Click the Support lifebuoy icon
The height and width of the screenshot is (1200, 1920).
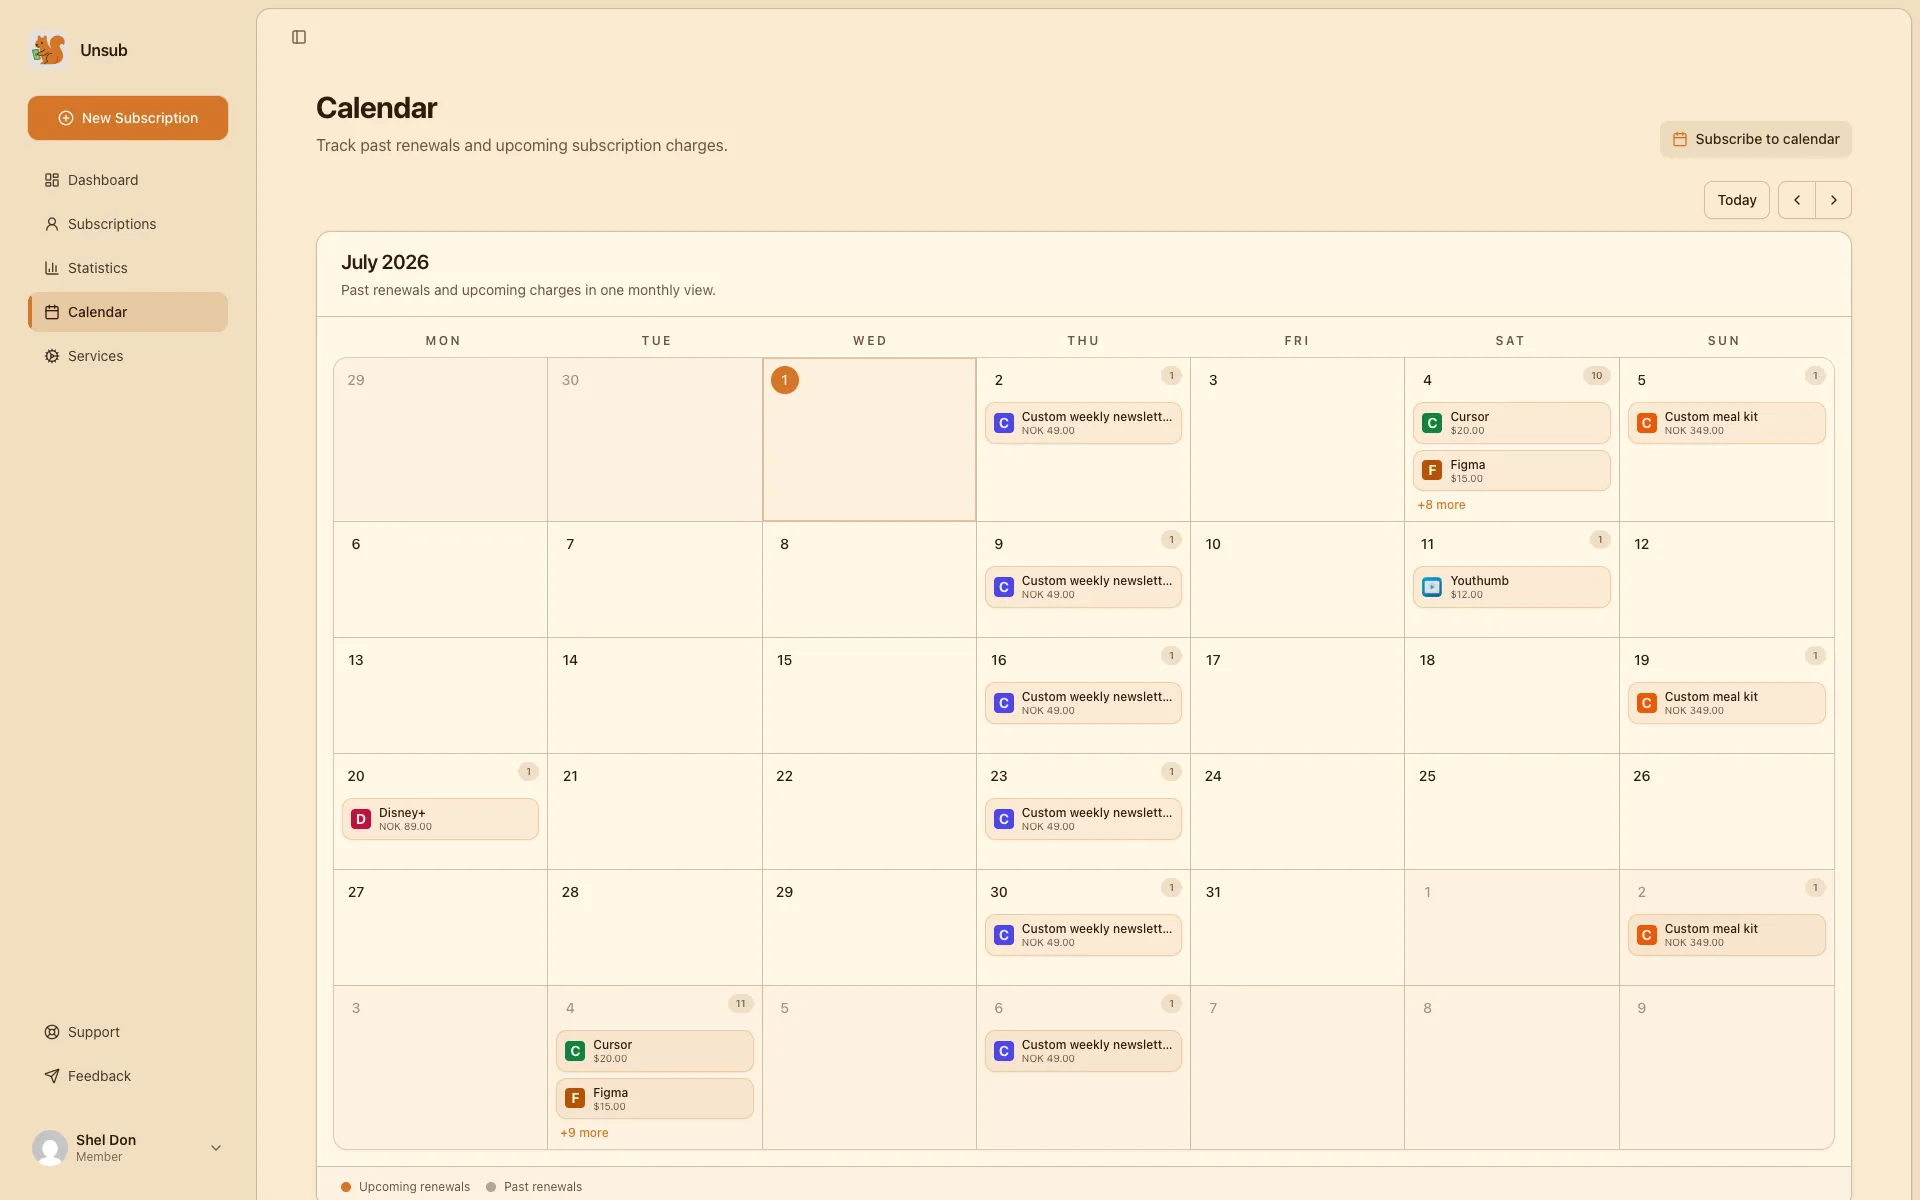click(x=52, y=1032)
